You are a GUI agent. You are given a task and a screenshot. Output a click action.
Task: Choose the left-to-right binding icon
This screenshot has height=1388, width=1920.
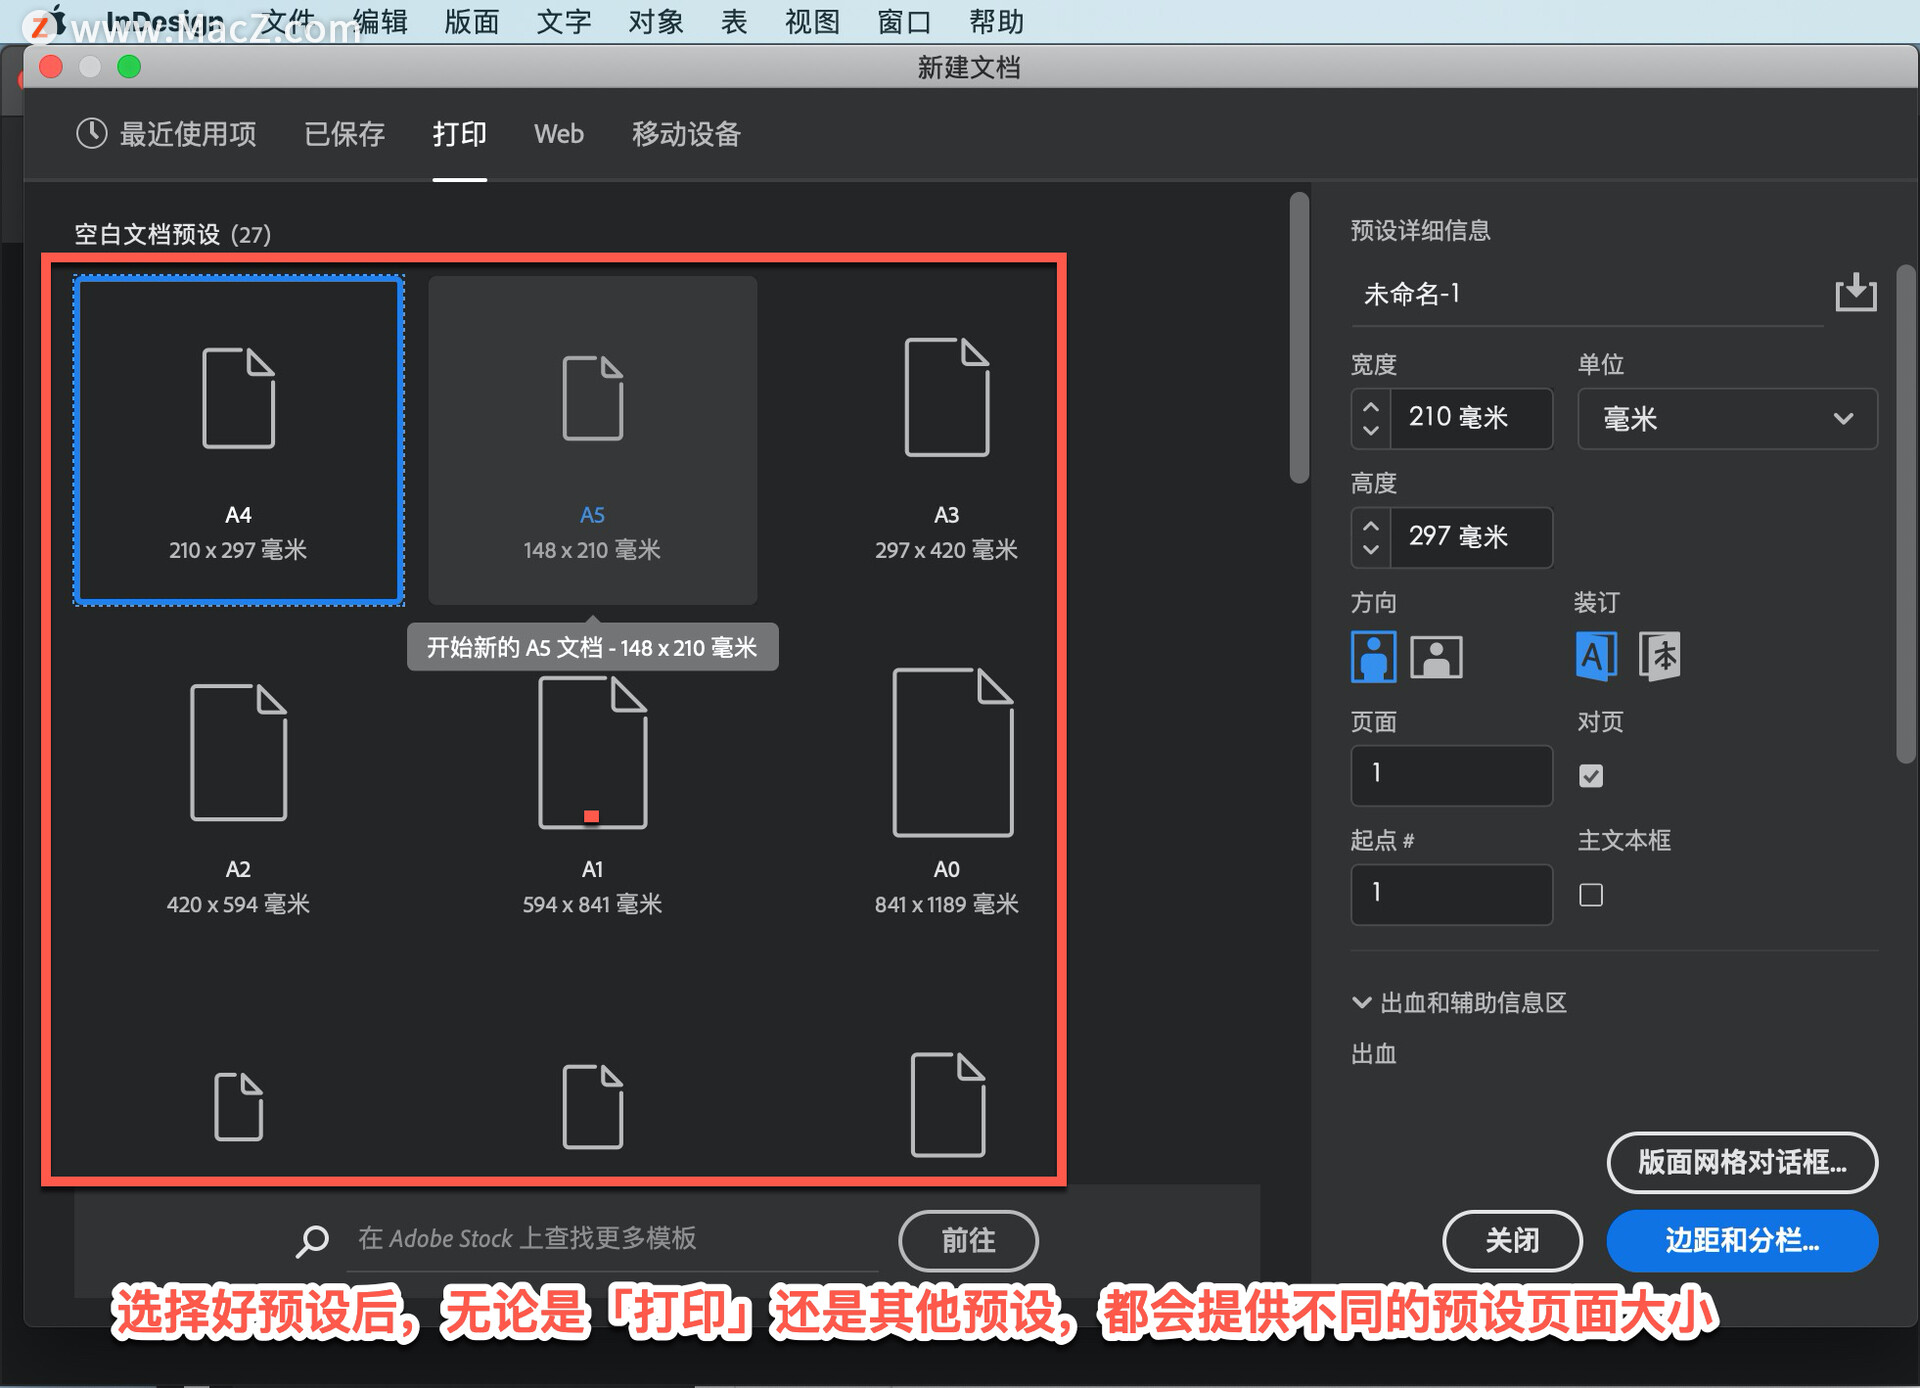coord(1596,656)
